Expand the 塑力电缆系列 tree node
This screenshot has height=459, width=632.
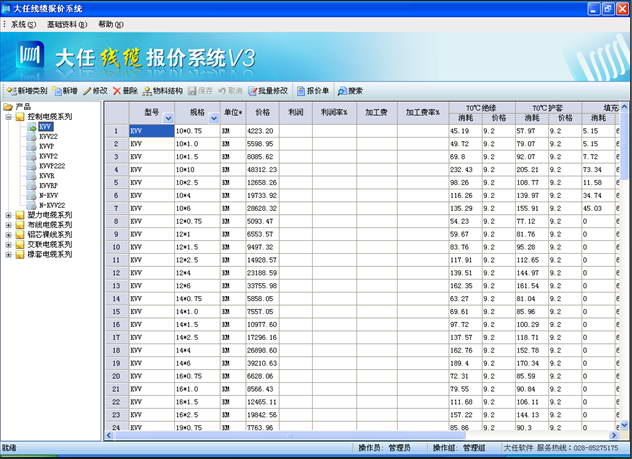click(8, 215)
